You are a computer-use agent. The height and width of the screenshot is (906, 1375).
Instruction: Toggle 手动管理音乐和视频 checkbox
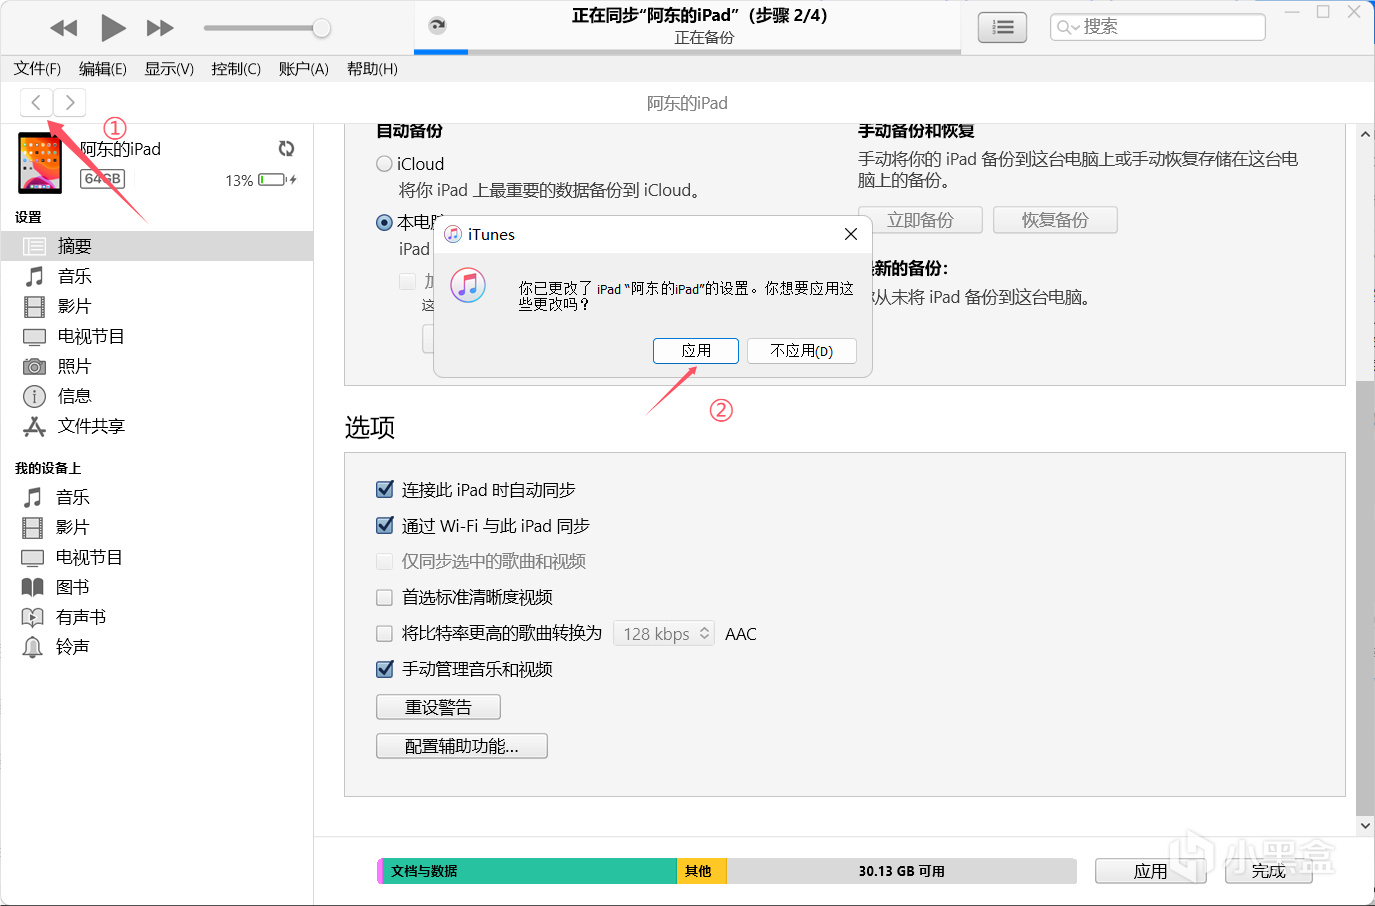(384, 669)
